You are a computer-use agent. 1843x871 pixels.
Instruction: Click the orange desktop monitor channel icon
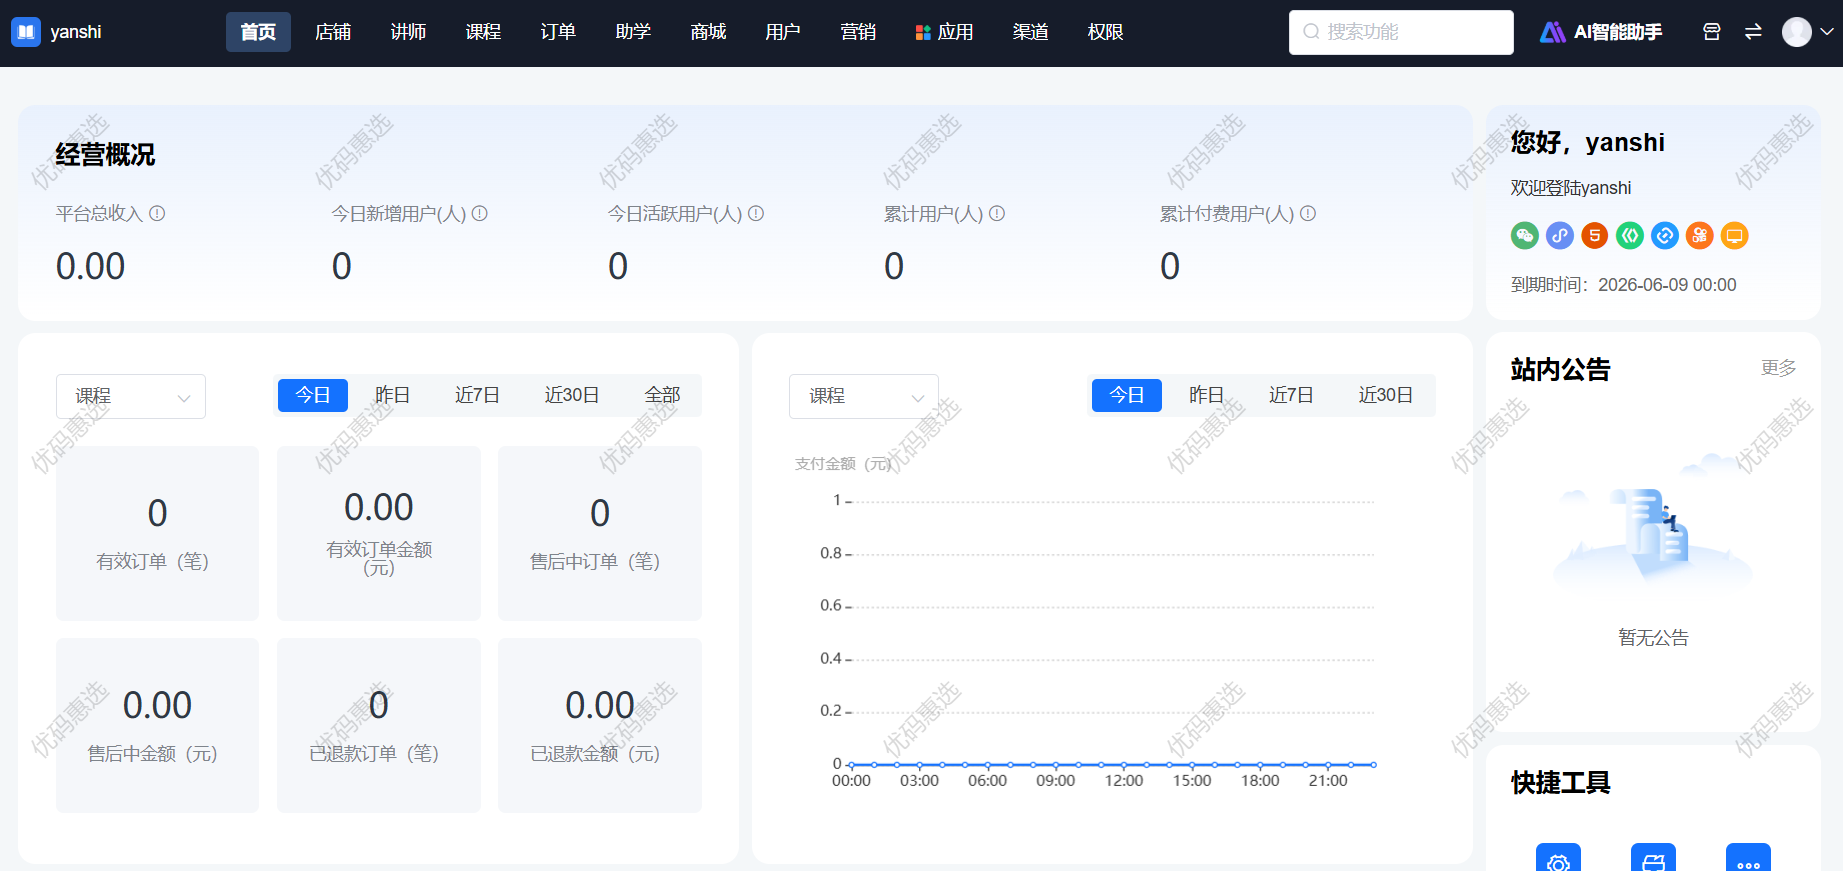click(x=1734, y=236)
